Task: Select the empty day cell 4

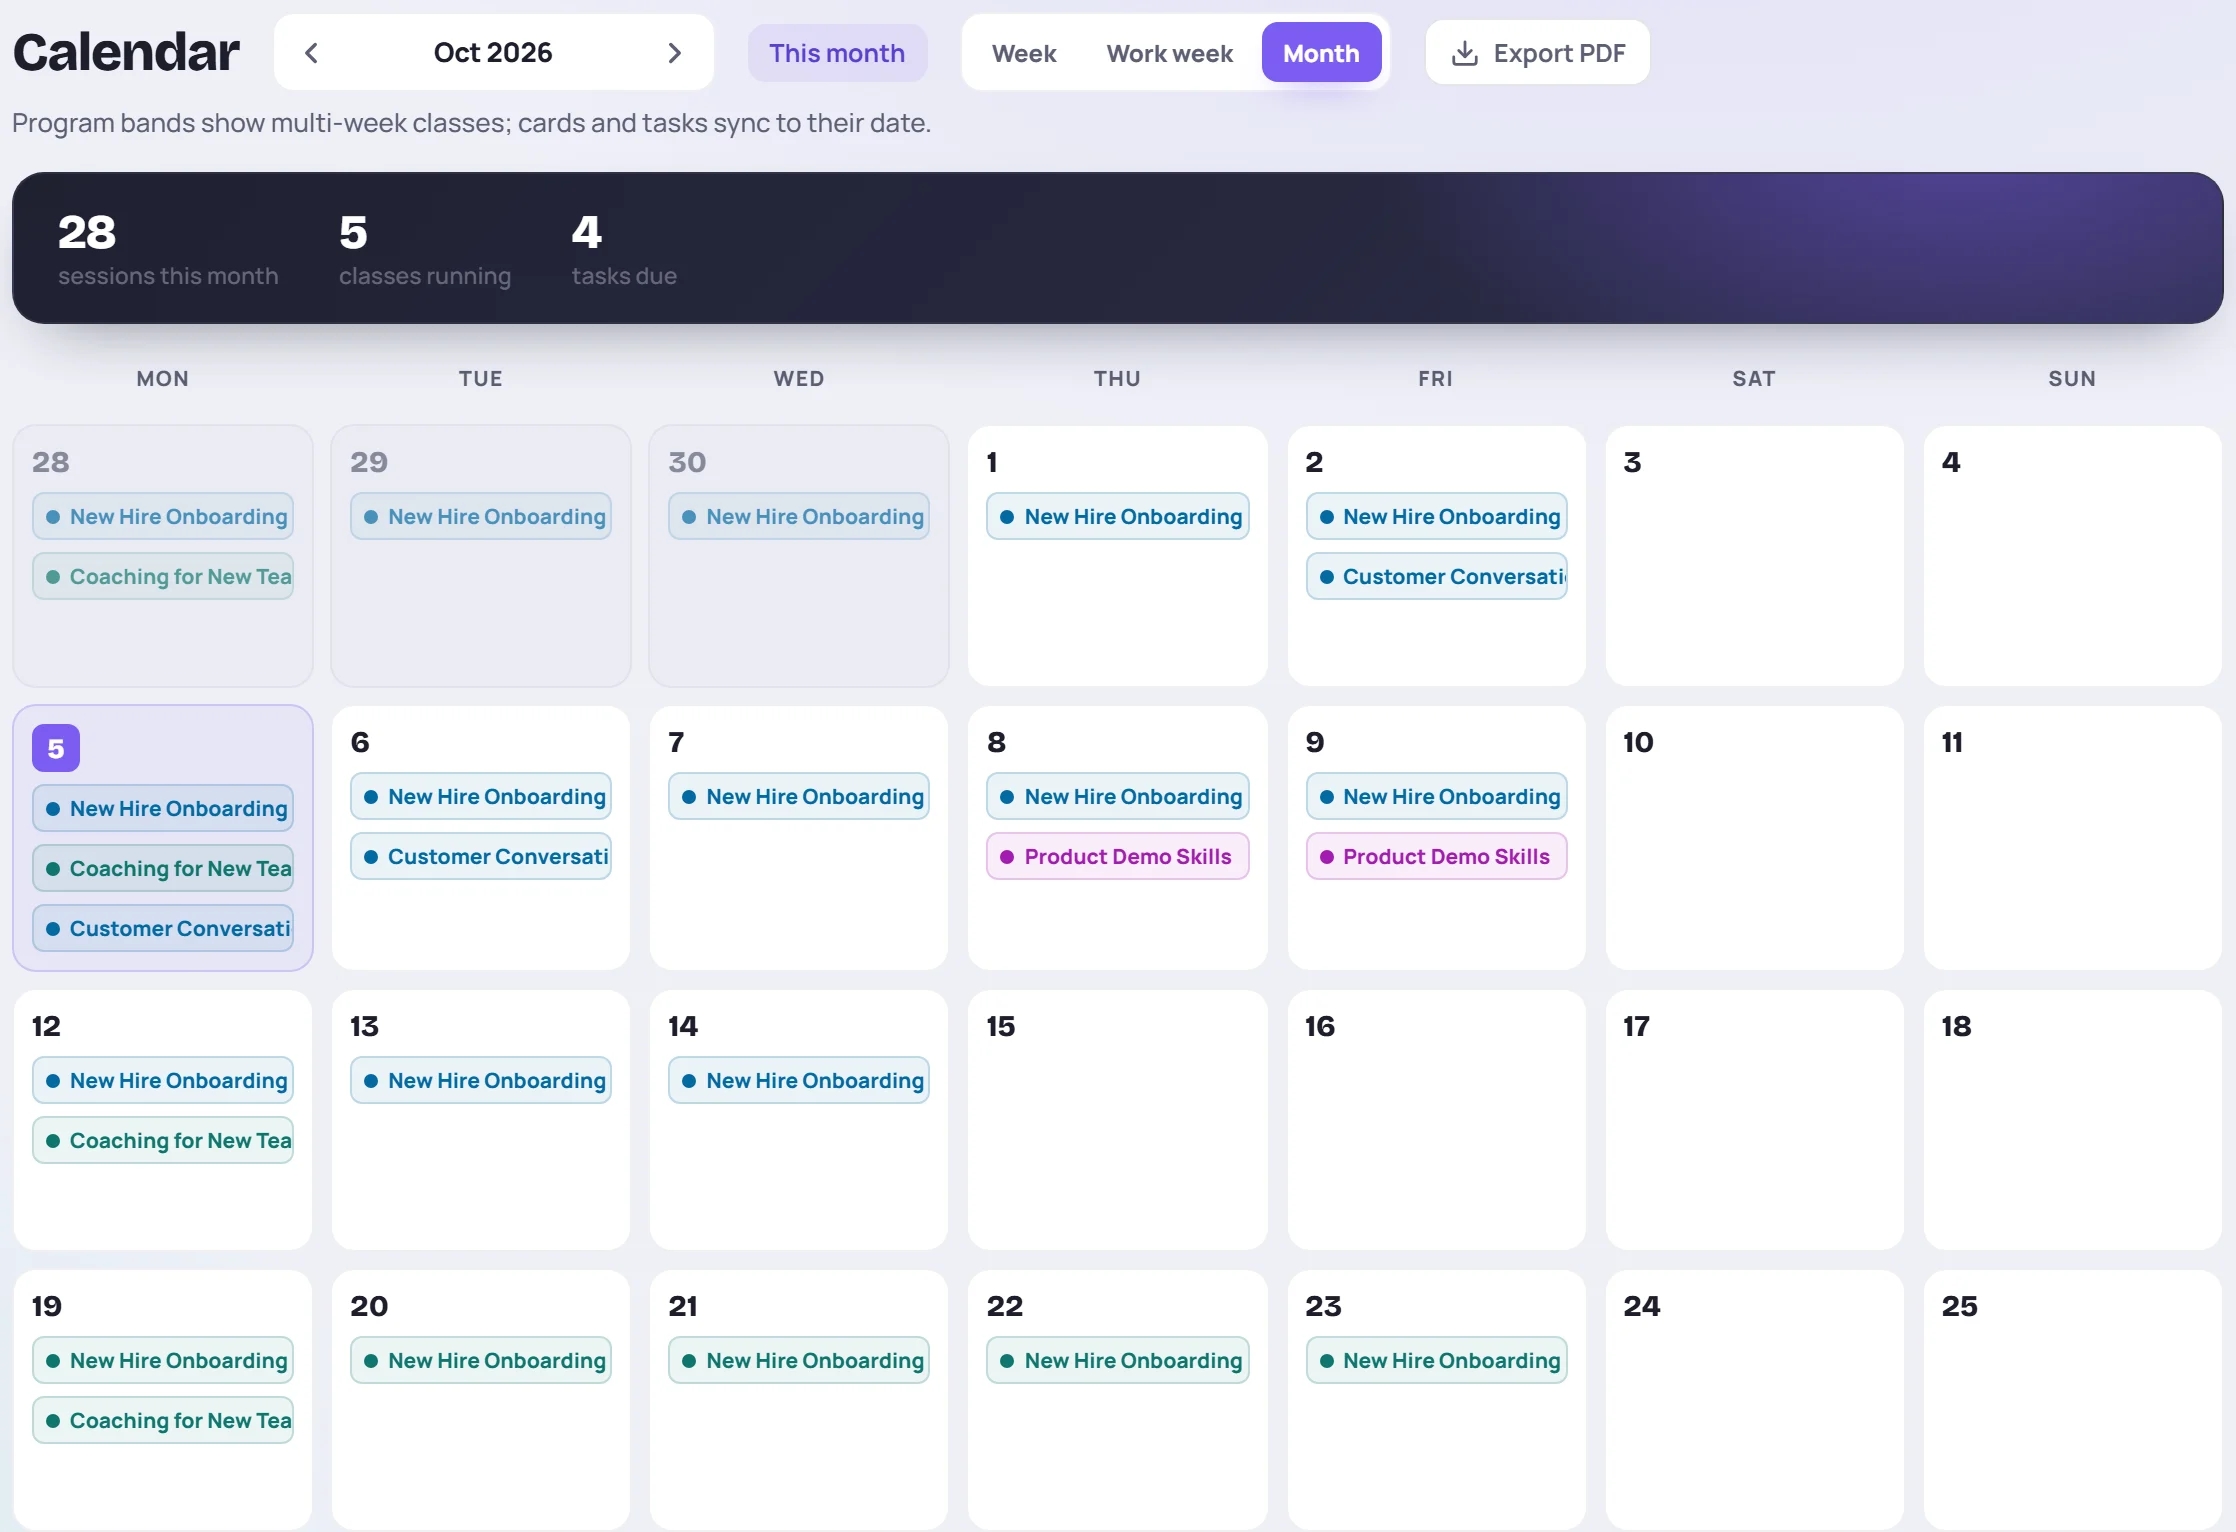Action: coord(2073,556)
